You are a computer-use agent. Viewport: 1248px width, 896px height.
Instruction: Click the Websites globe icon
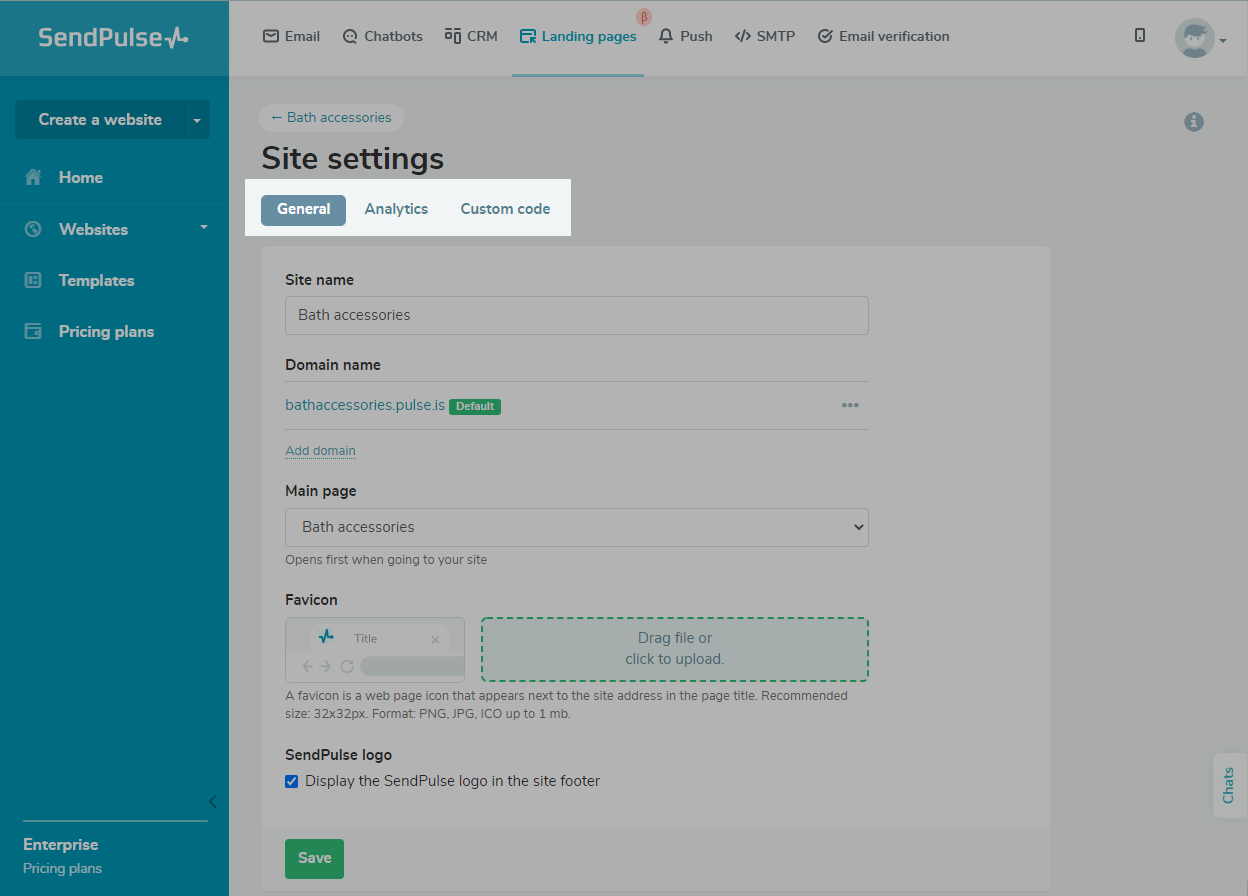[33, 229]
